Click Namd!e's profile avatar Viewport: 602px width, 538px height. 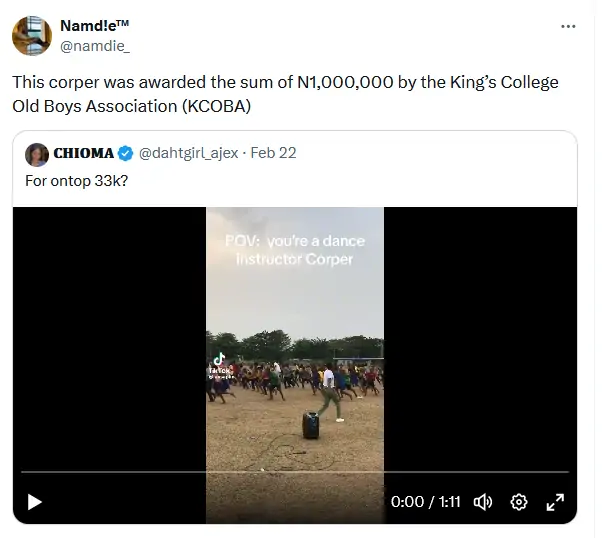(32, 36)
